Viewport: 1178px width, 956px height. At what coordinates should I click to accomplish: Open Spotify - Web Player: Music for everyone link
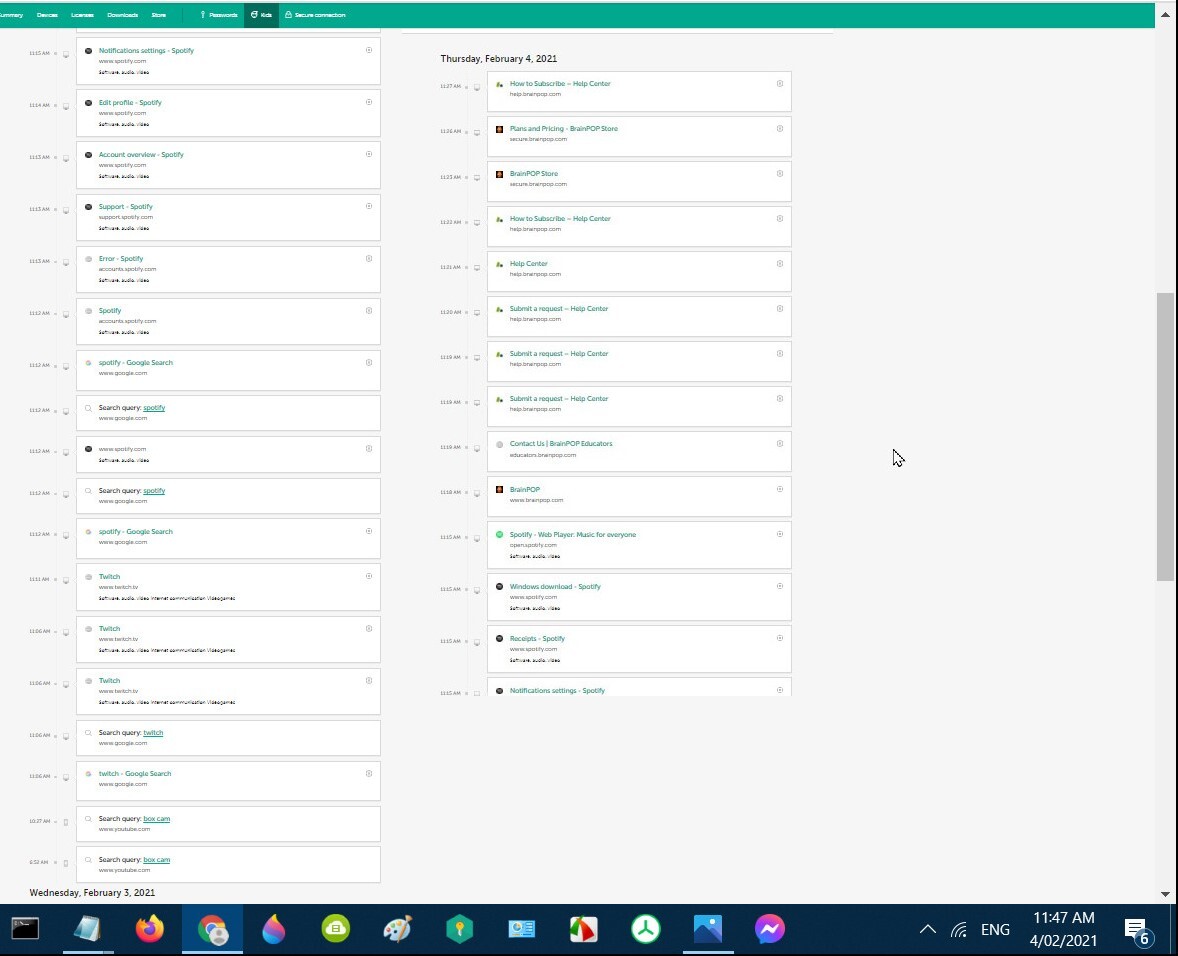(x=572, y=535)
